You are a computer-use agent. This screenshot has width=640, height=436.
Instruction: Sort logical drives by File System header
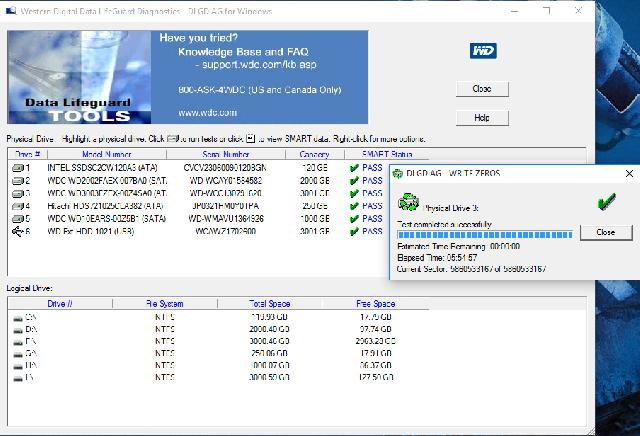click(x=165, y=304)
